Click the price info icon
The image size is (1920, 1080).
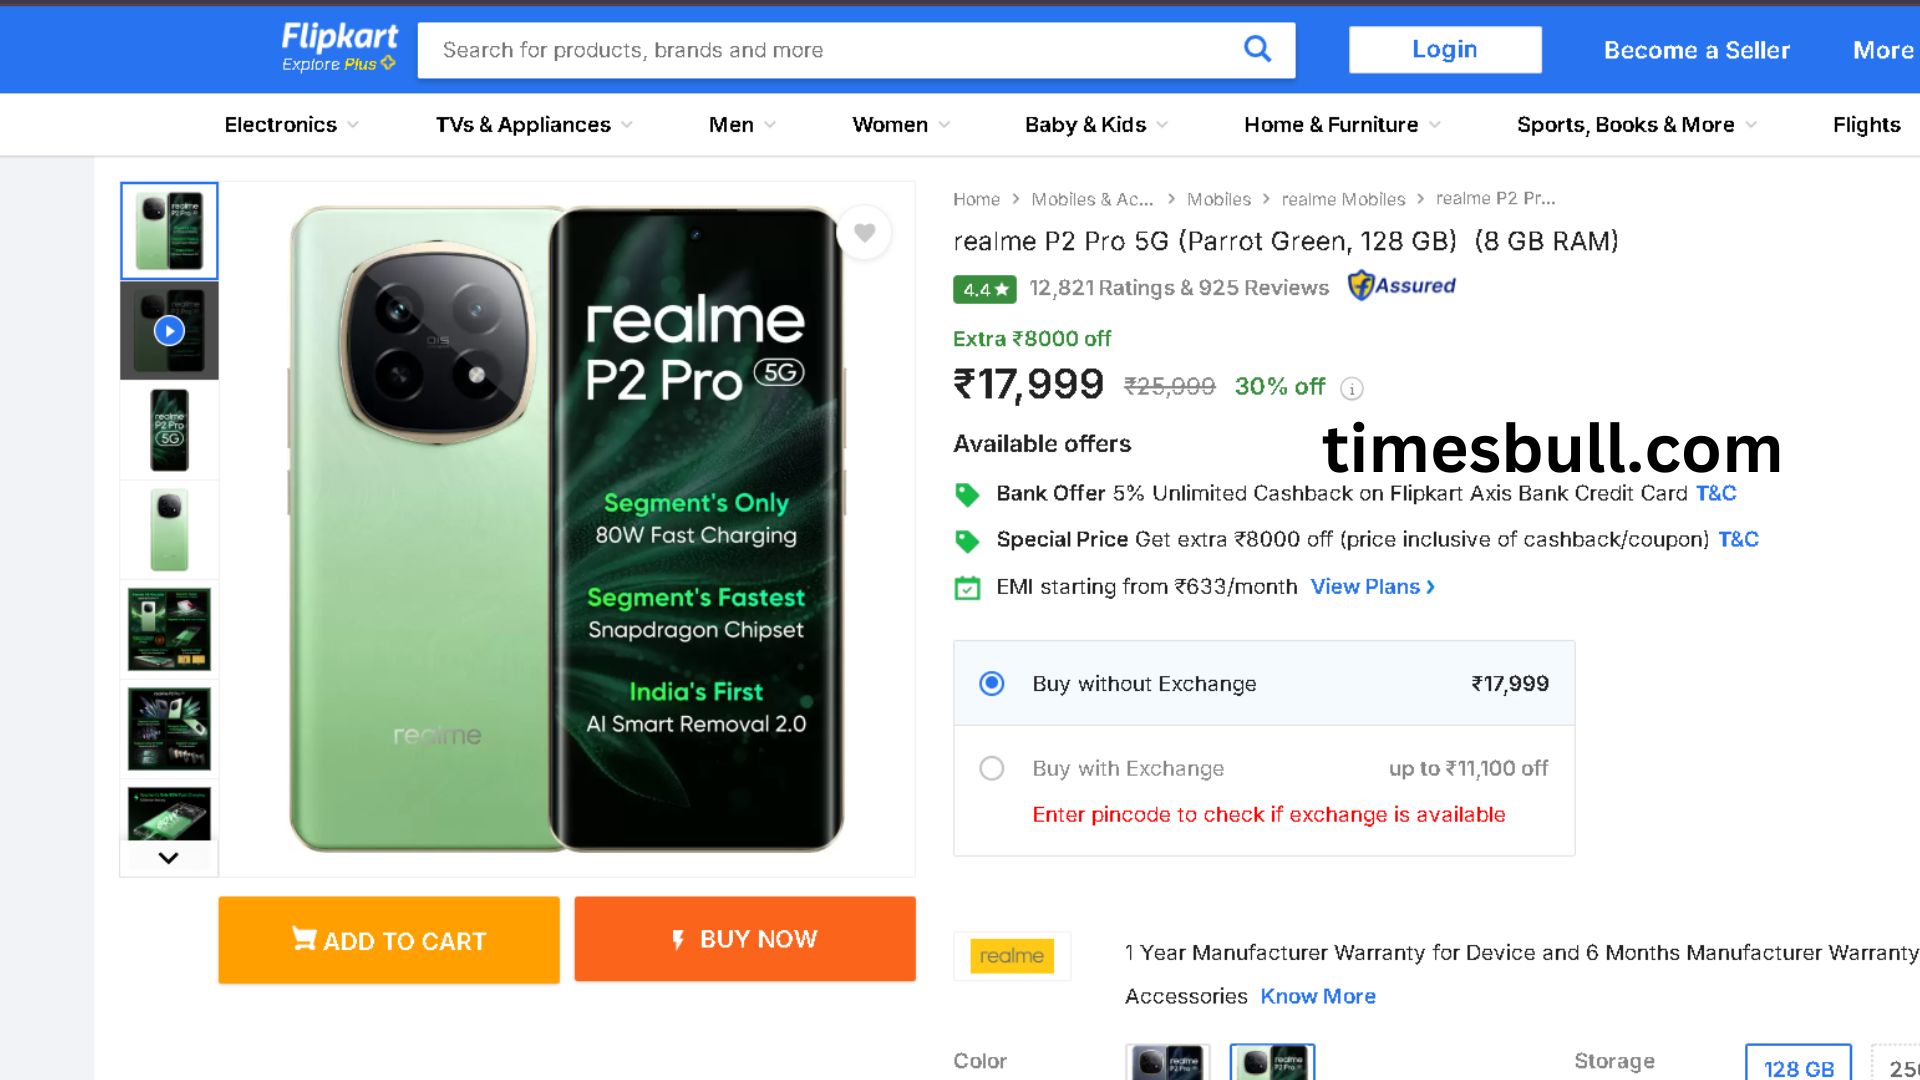[1352, 389]
